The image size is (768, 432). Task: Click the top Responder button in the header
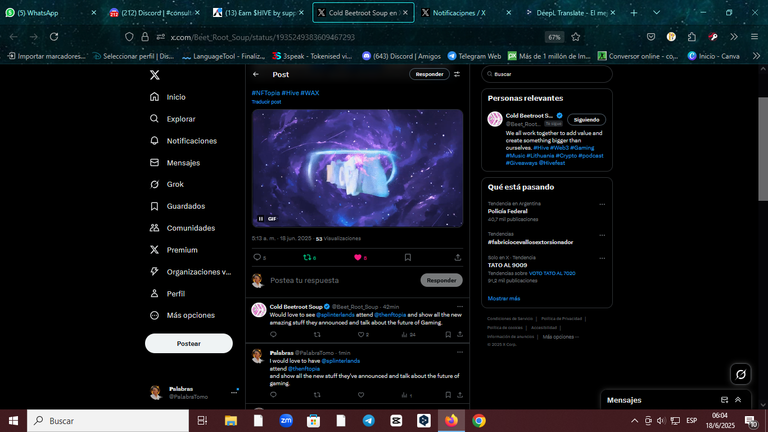tap(429, 74)
